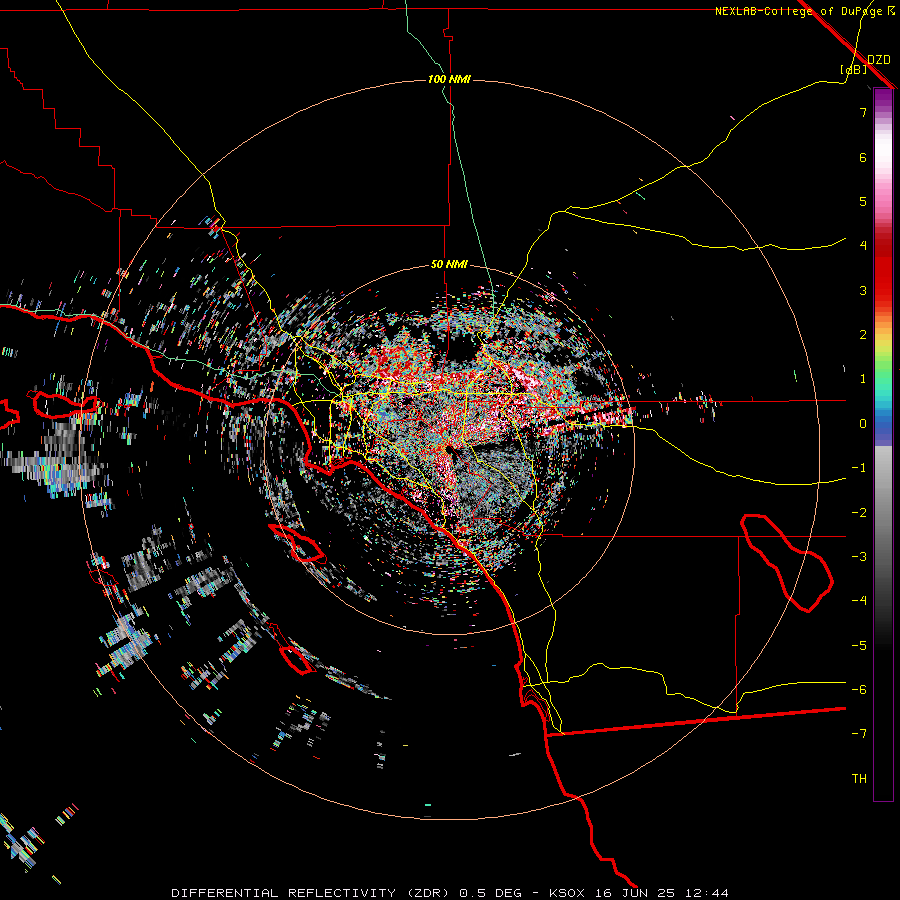The width and height of the screenshot is (900, 900).
Task: Click the TH threshold label on scale
Action: [x=859, y=779]
